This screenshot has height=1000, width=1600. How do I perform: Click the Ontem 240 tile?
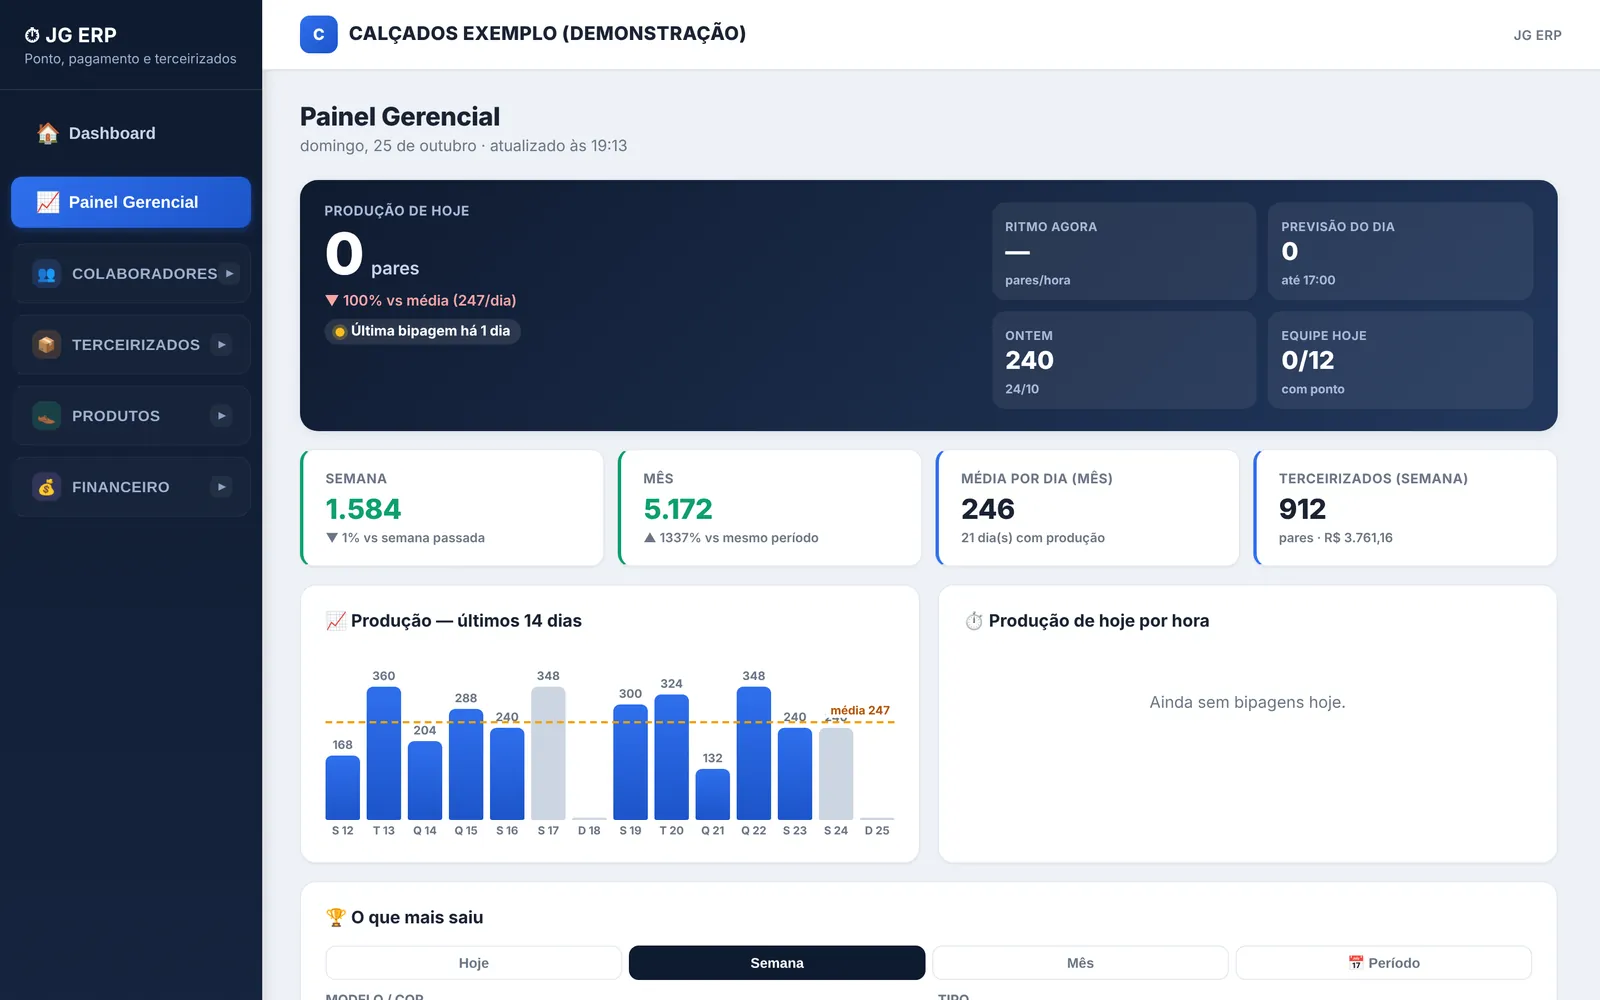[1124, 360]
